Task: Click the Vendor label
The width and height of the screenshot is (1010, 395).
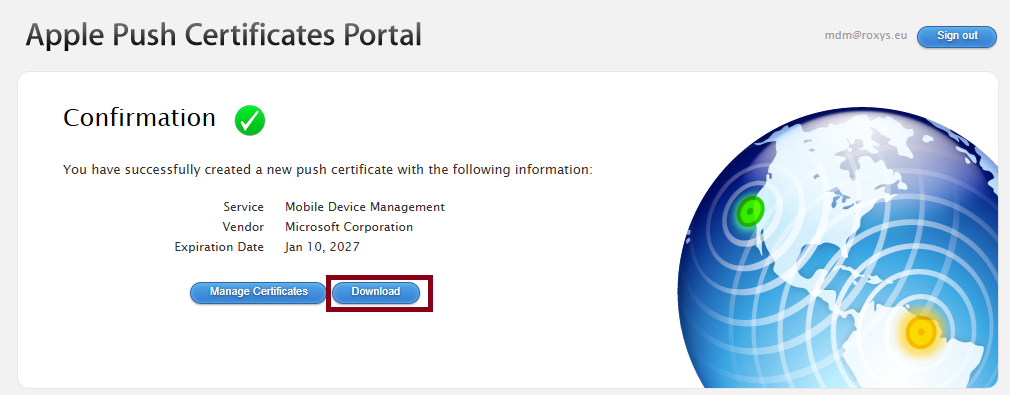Action: click(x=243, y=227)
